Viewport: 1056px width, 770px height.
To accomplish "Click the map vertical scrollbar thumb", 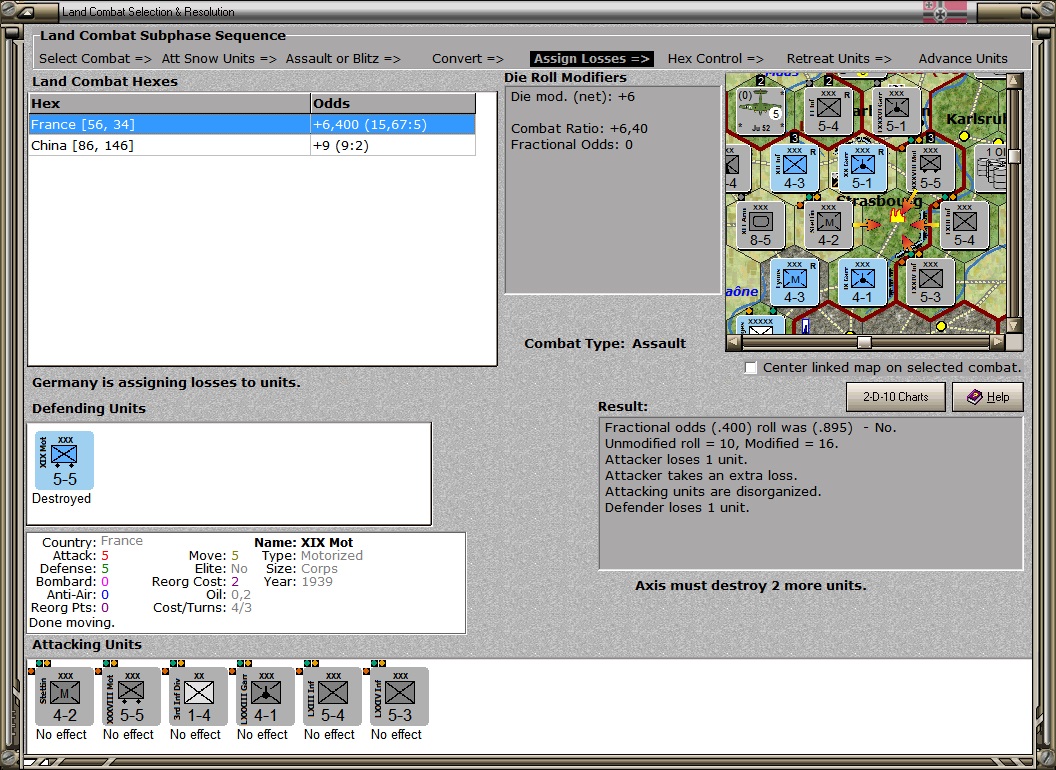I will [x=1014, y=156].
